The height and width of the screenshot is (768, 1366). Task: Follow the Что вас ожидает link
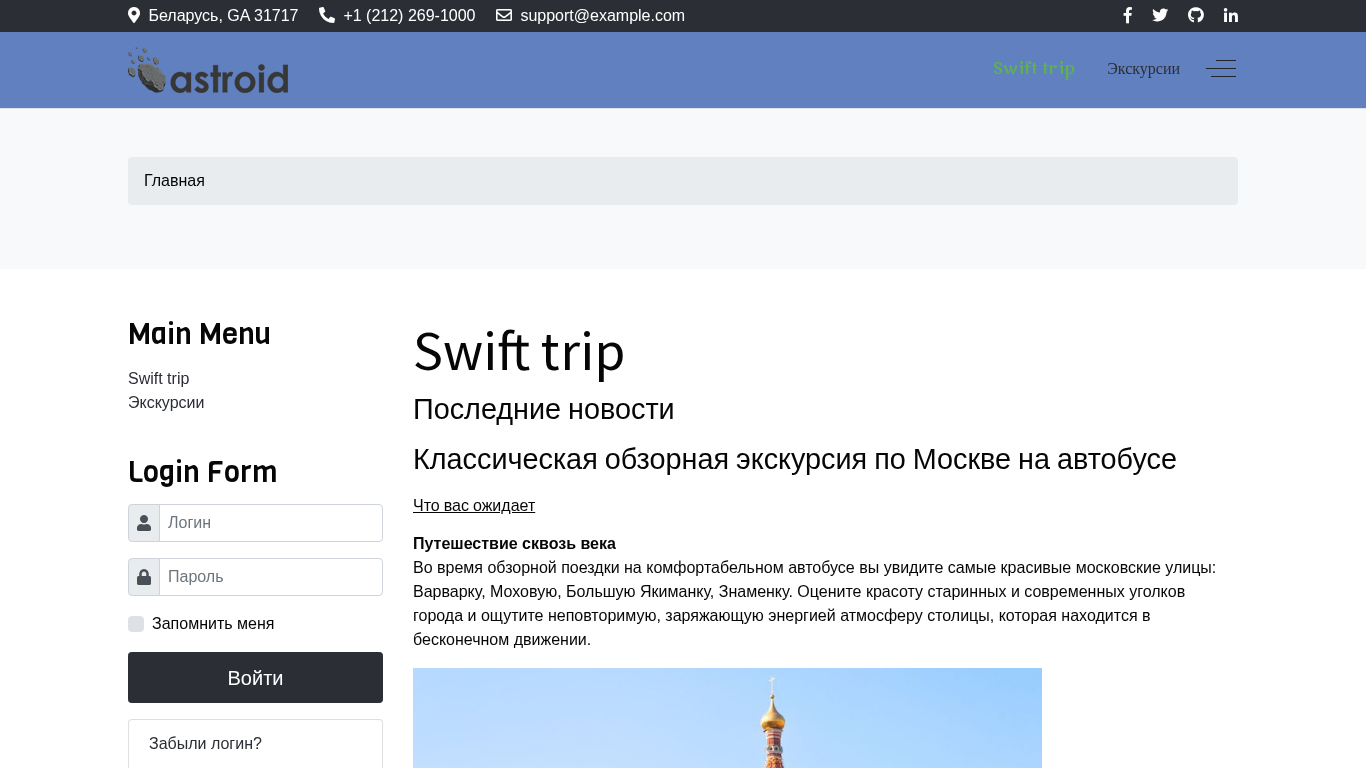click(x=474, y=505)
